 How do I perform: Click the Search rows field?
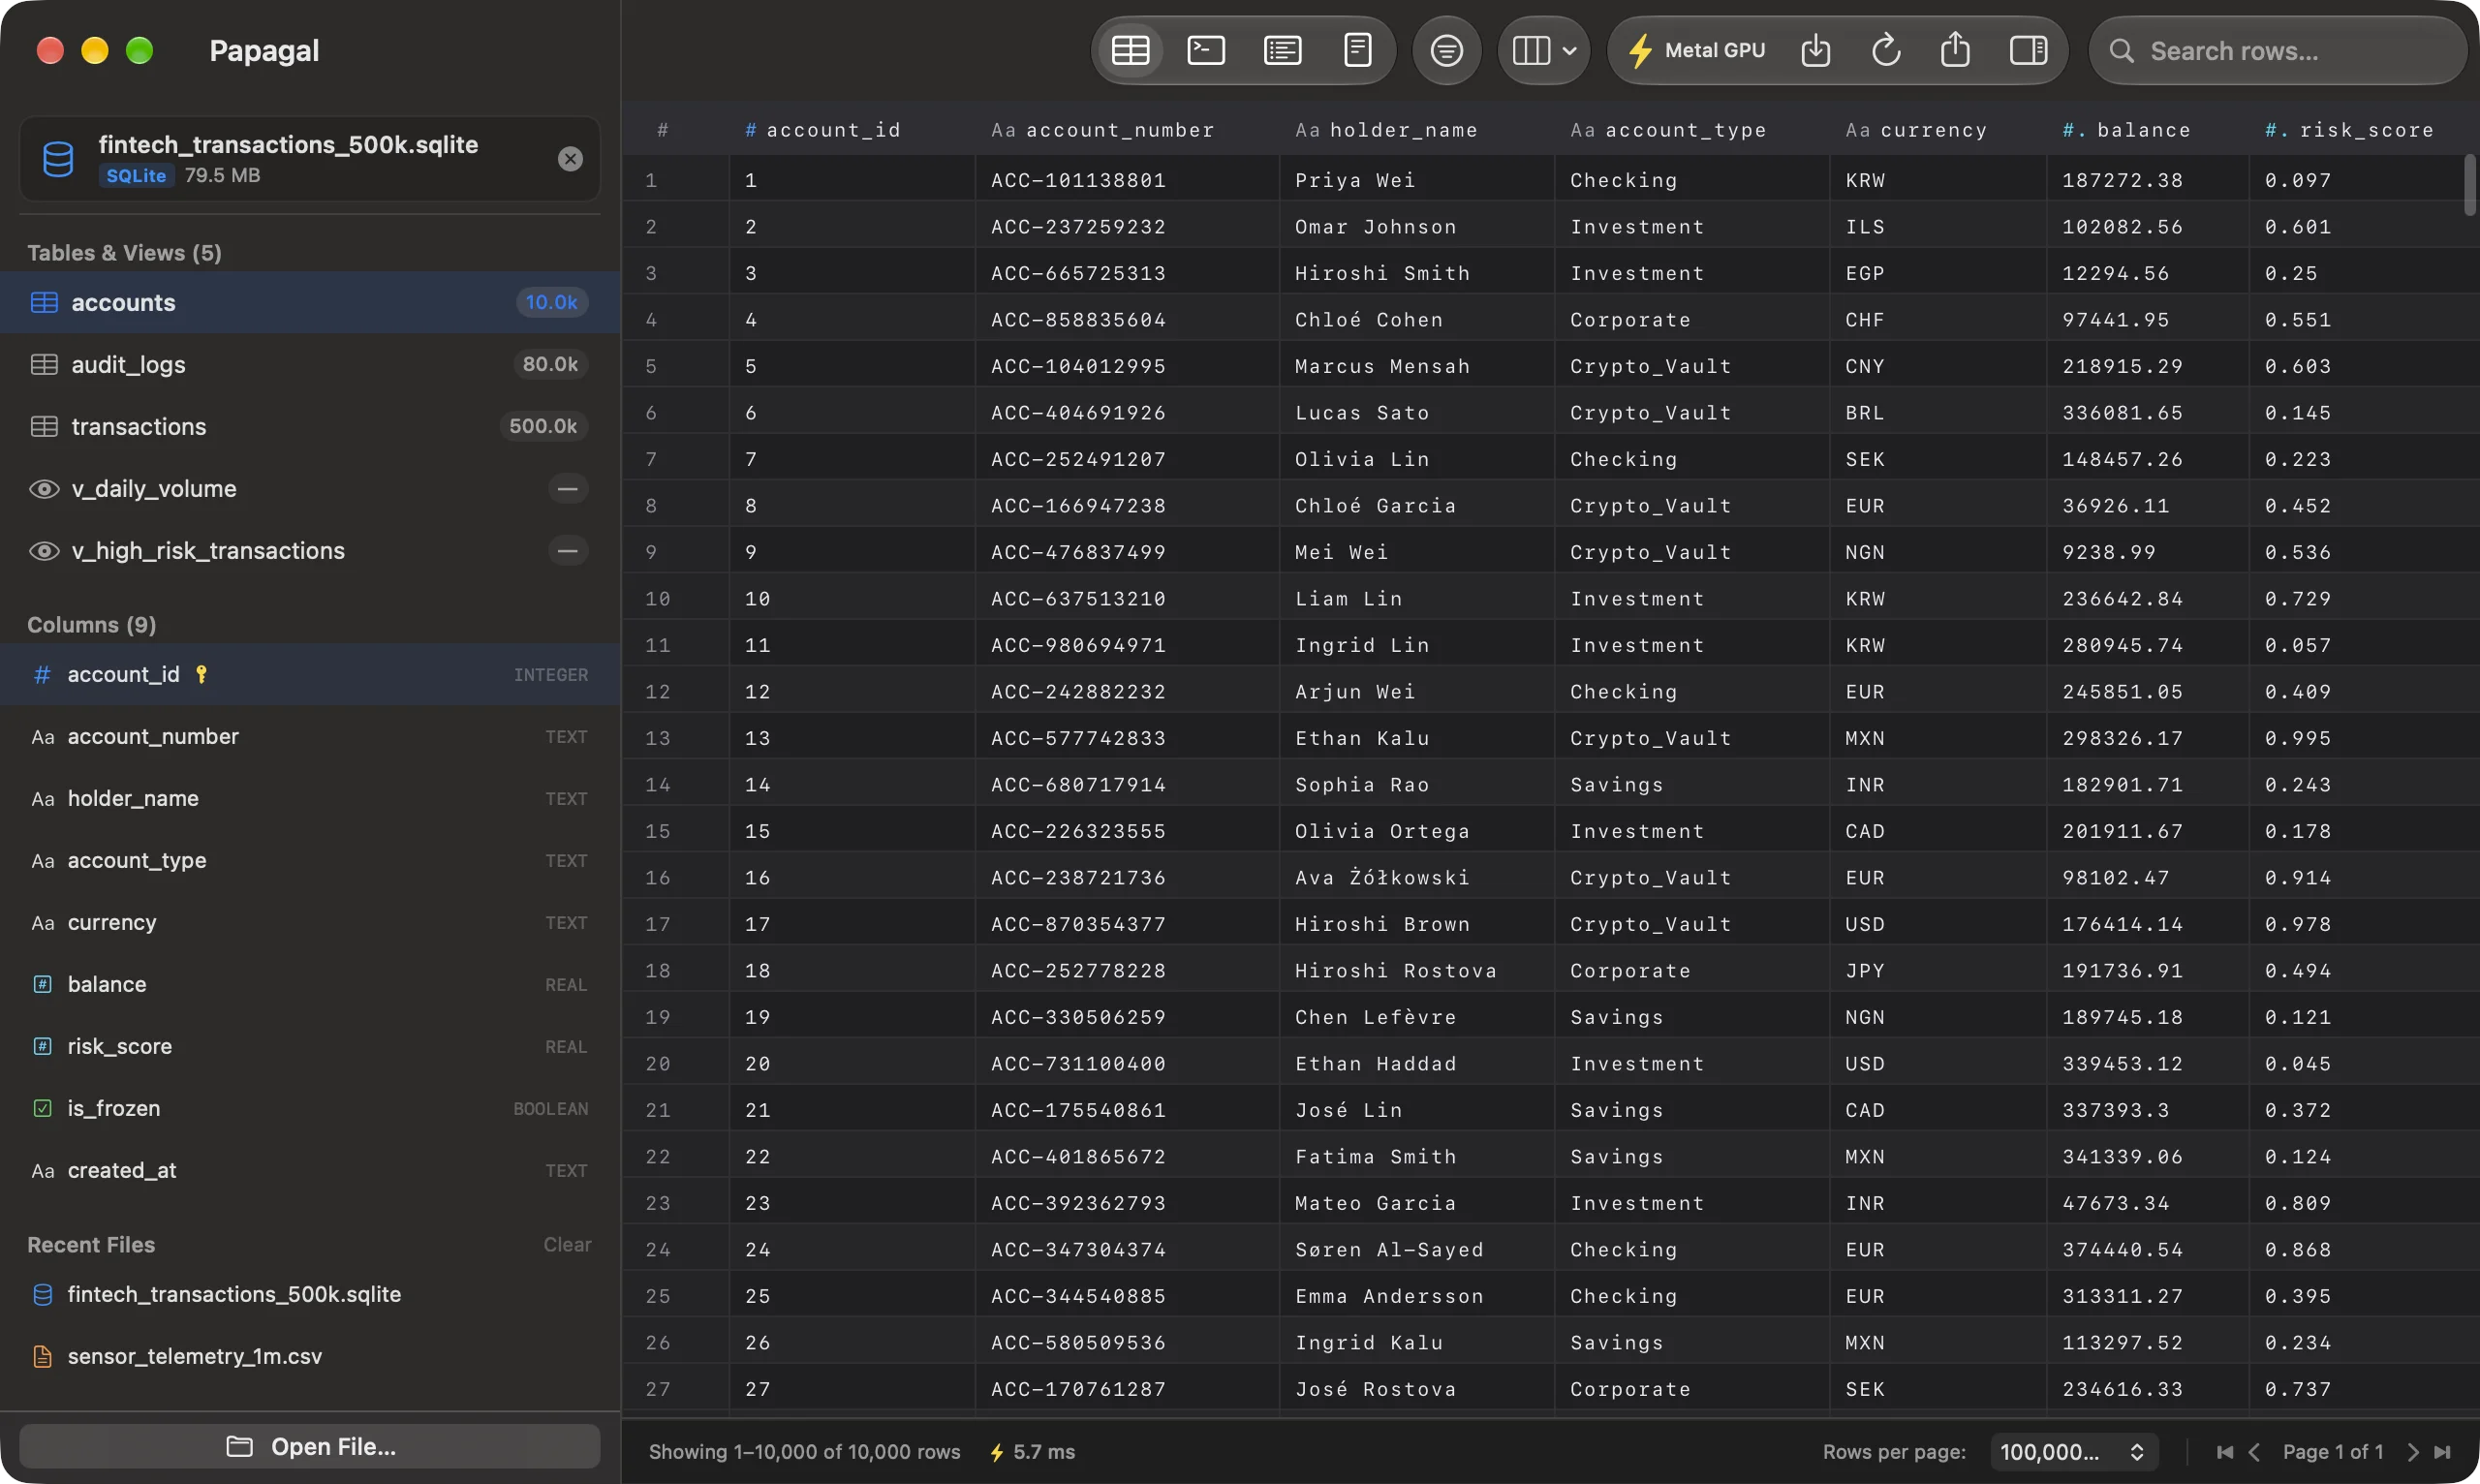pyautogui.click(x=2278, y=51)
